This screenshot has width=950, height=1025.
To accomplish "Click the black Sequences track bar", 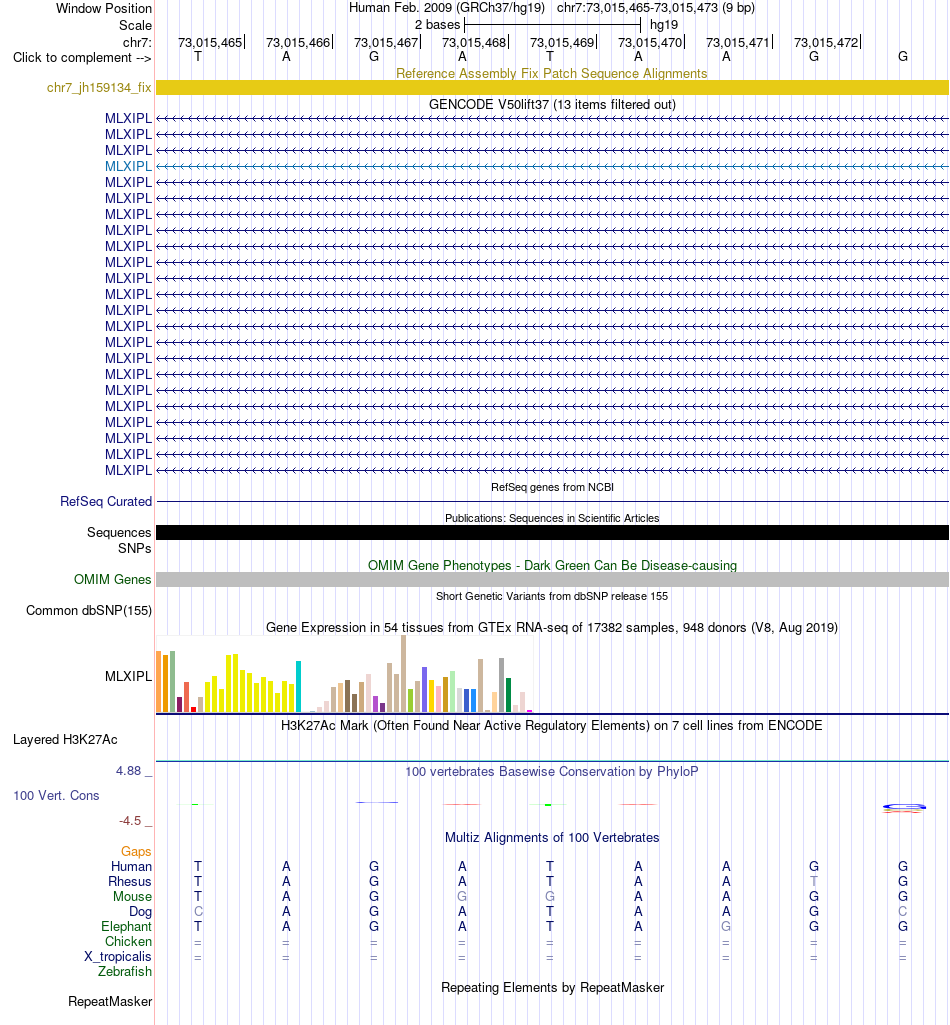I will 552,533.
